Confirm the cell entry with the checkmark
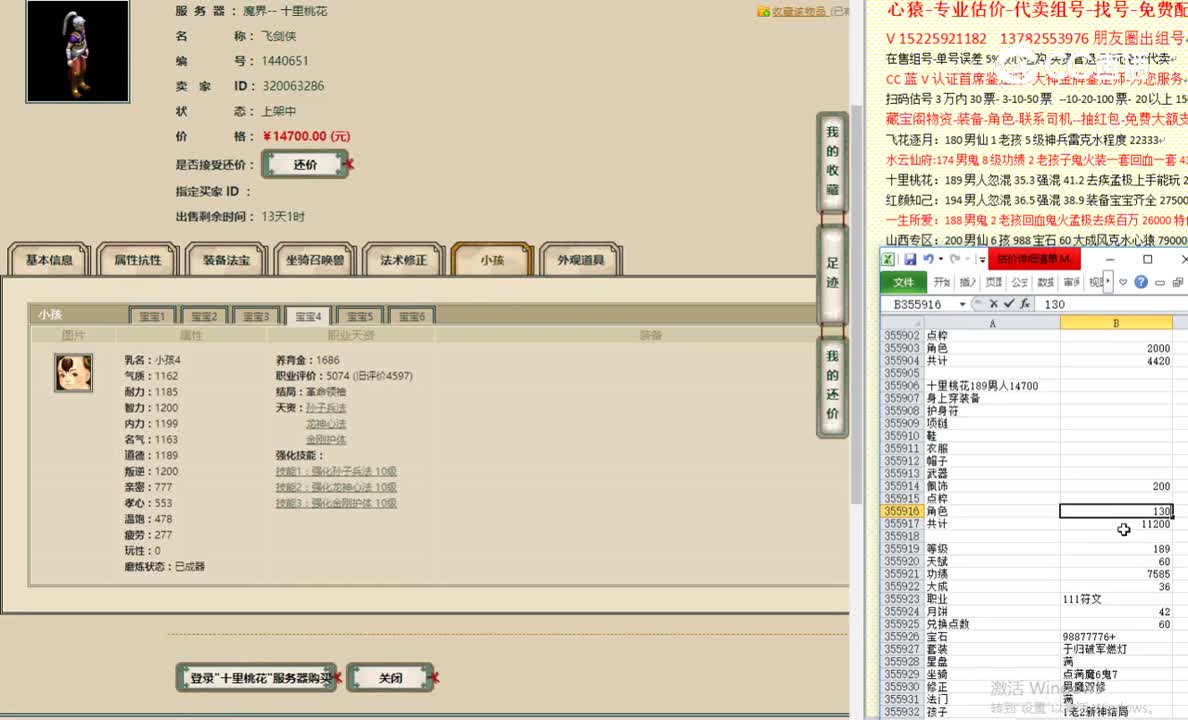 (x=1008, y=304)
